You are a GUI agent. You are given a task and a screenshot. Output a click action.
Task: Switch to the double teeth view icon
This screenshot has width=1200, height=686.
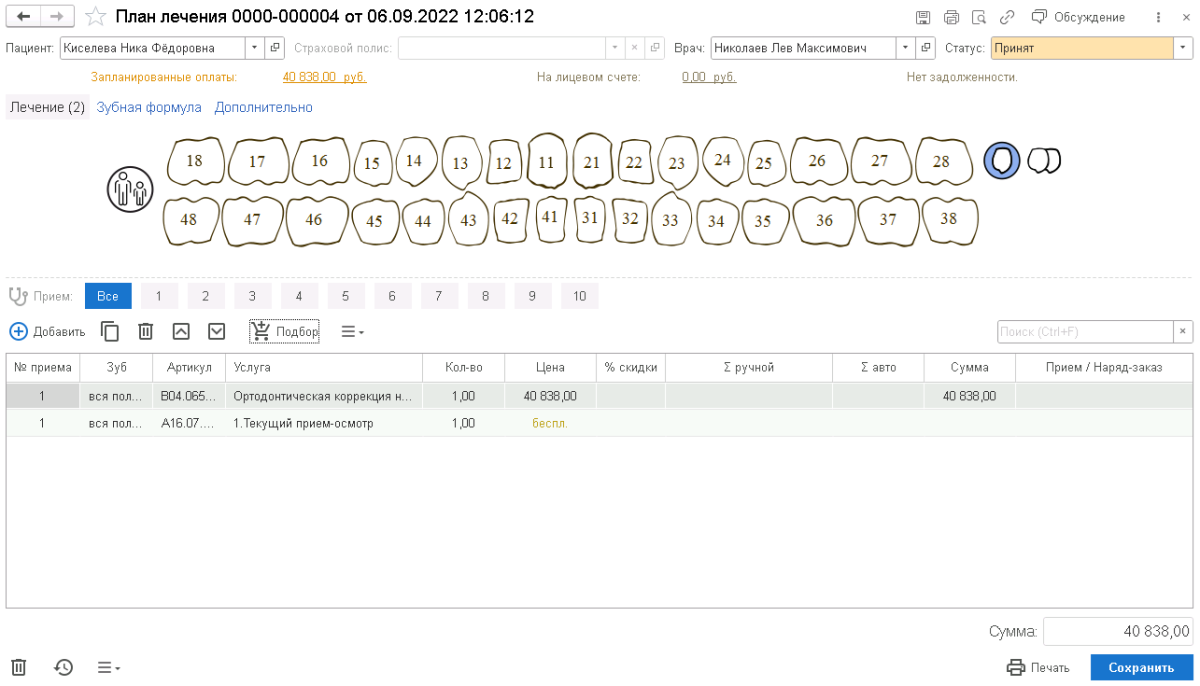tap(1044, 160)
